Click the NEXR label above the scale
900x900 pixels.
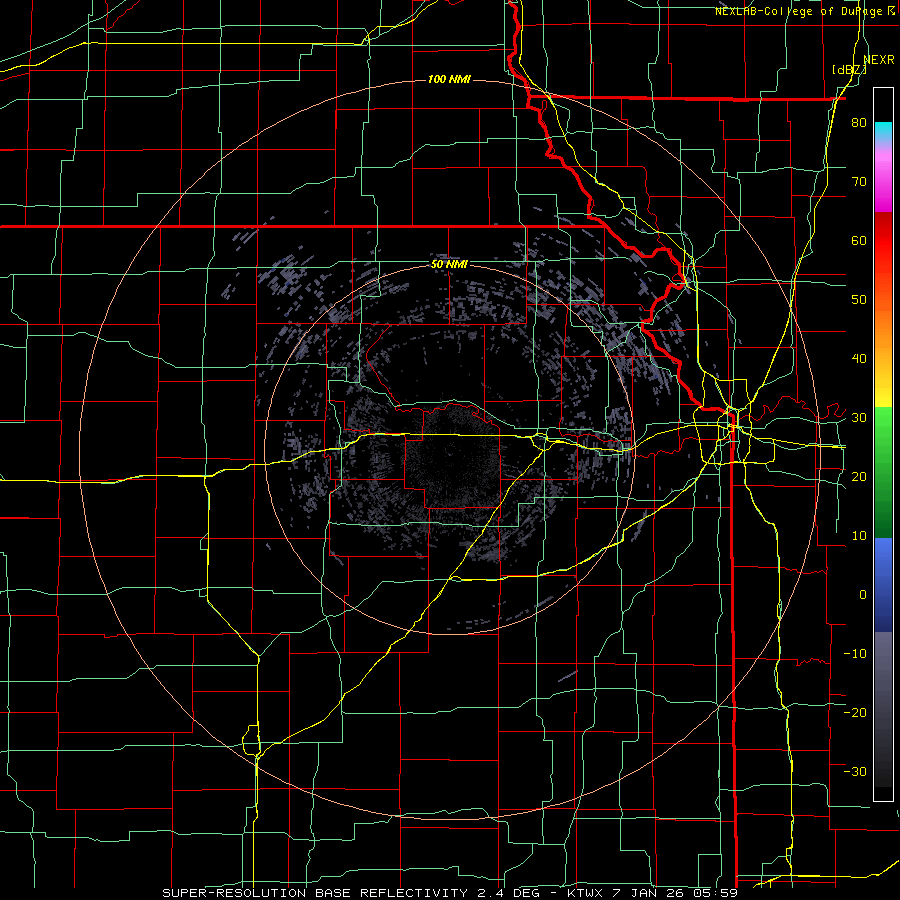pos(879,60)
